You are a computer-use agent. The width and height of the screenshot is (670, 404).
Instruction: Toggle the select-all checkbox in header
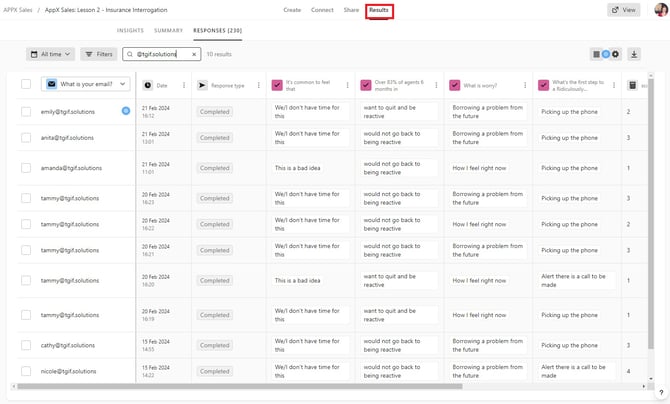[x=26, y=85]
